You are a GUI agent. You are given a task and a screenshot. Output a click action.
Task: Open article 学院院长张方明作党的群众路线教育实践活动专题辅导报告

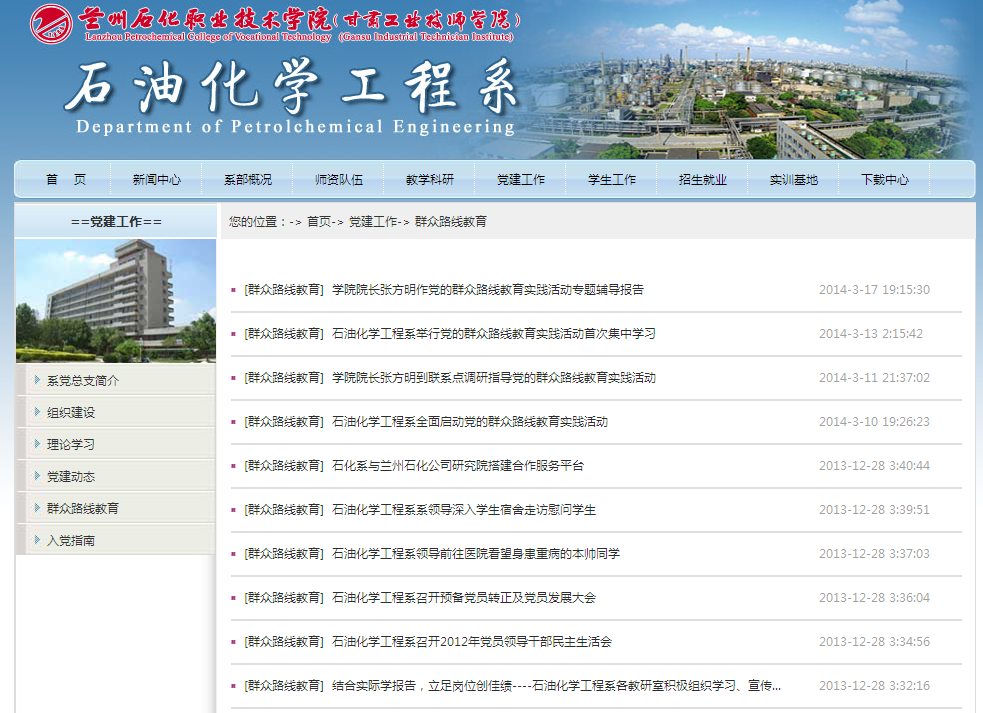point(488,290)
